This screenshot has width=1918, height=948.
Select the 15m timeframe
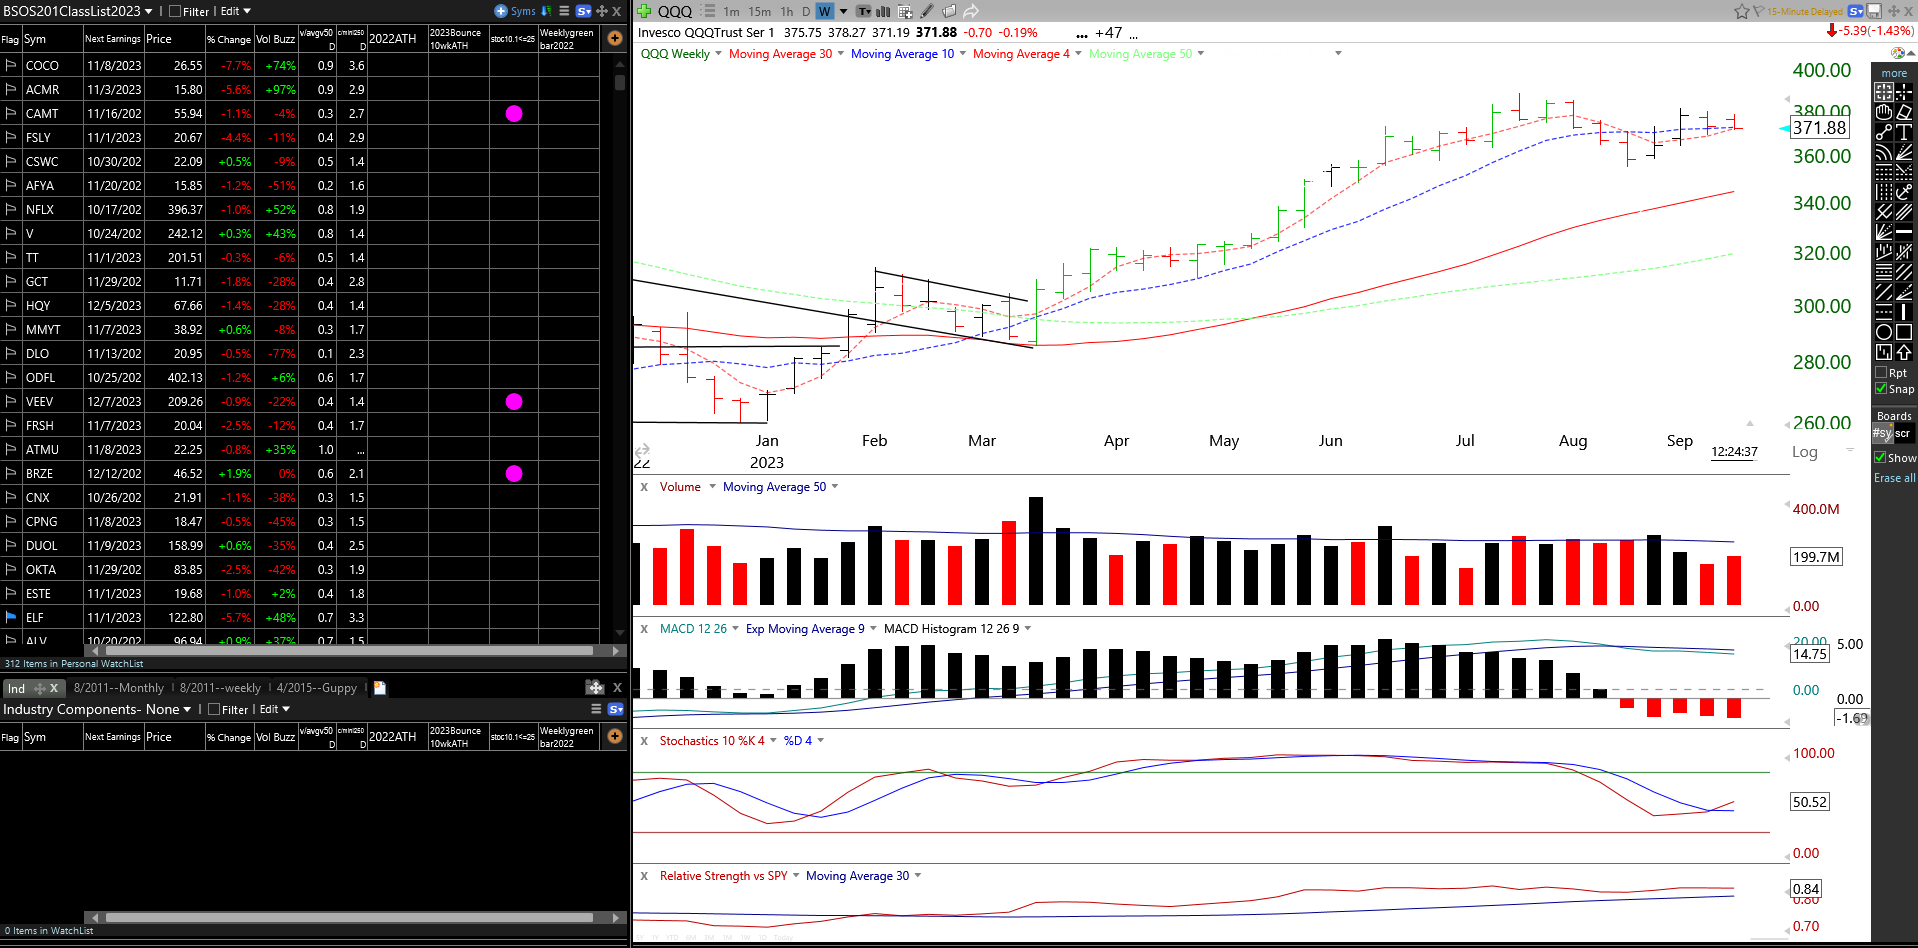tap(760, 11)
